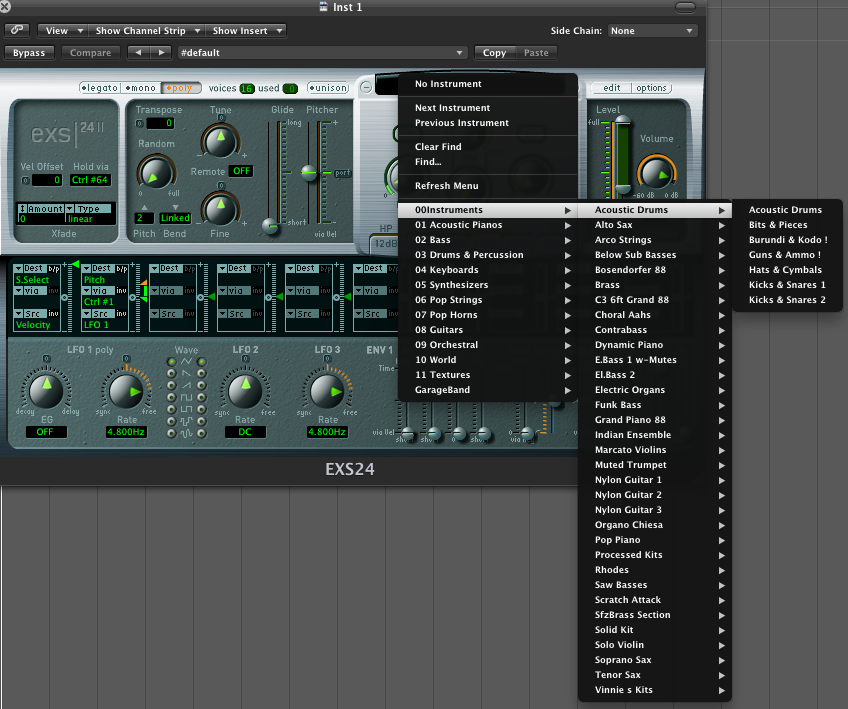Open Dest dropdown of Pitch slot

[x=98, y=268]
